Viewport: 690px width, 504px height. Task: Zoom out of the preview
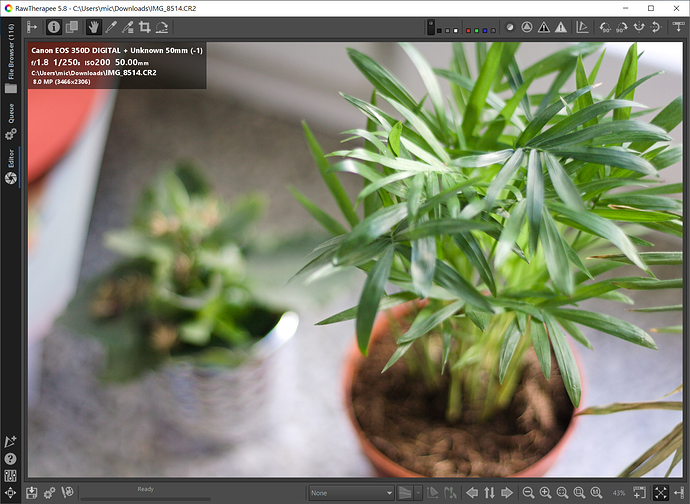click(x=528, y=492)
